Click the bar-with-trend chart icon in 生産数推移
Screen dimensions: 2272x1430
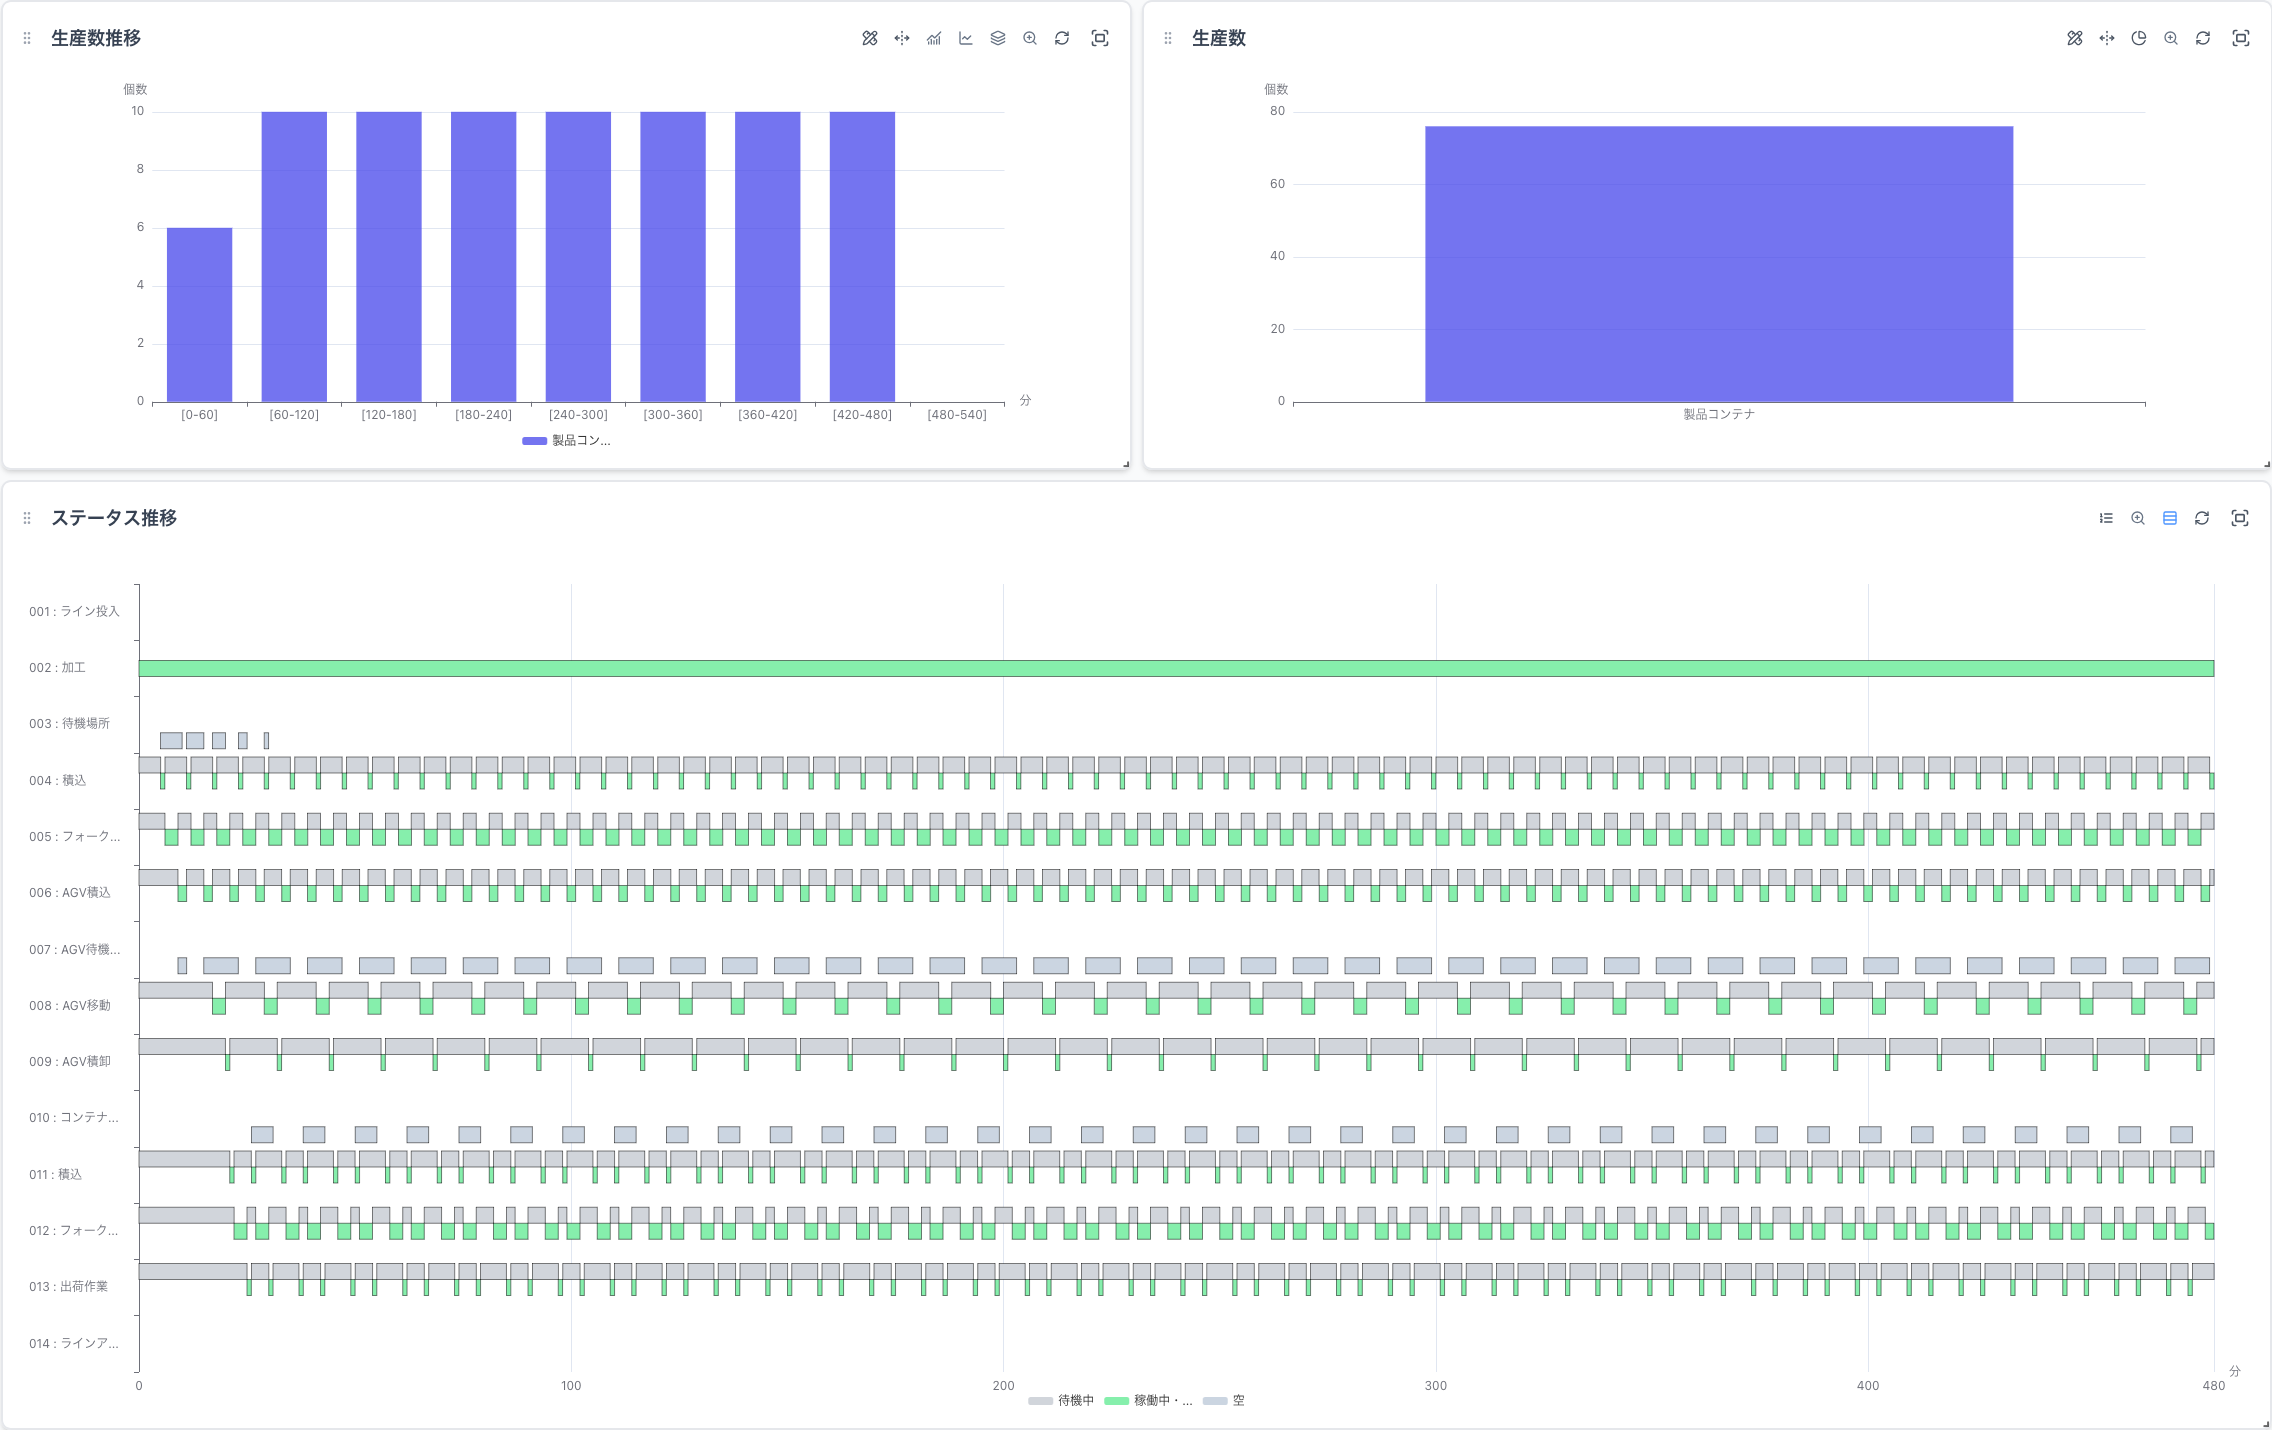(933, 38)
